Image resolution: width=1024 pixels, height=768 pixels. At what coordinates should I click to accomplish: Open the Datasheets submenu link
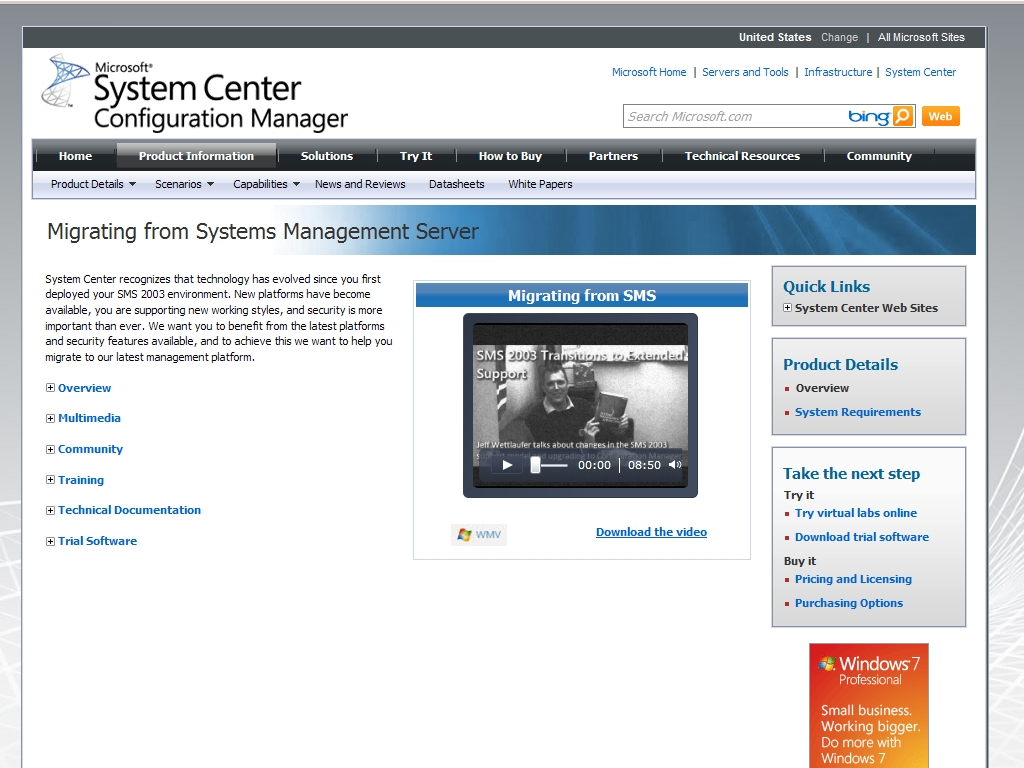[456, 184]
